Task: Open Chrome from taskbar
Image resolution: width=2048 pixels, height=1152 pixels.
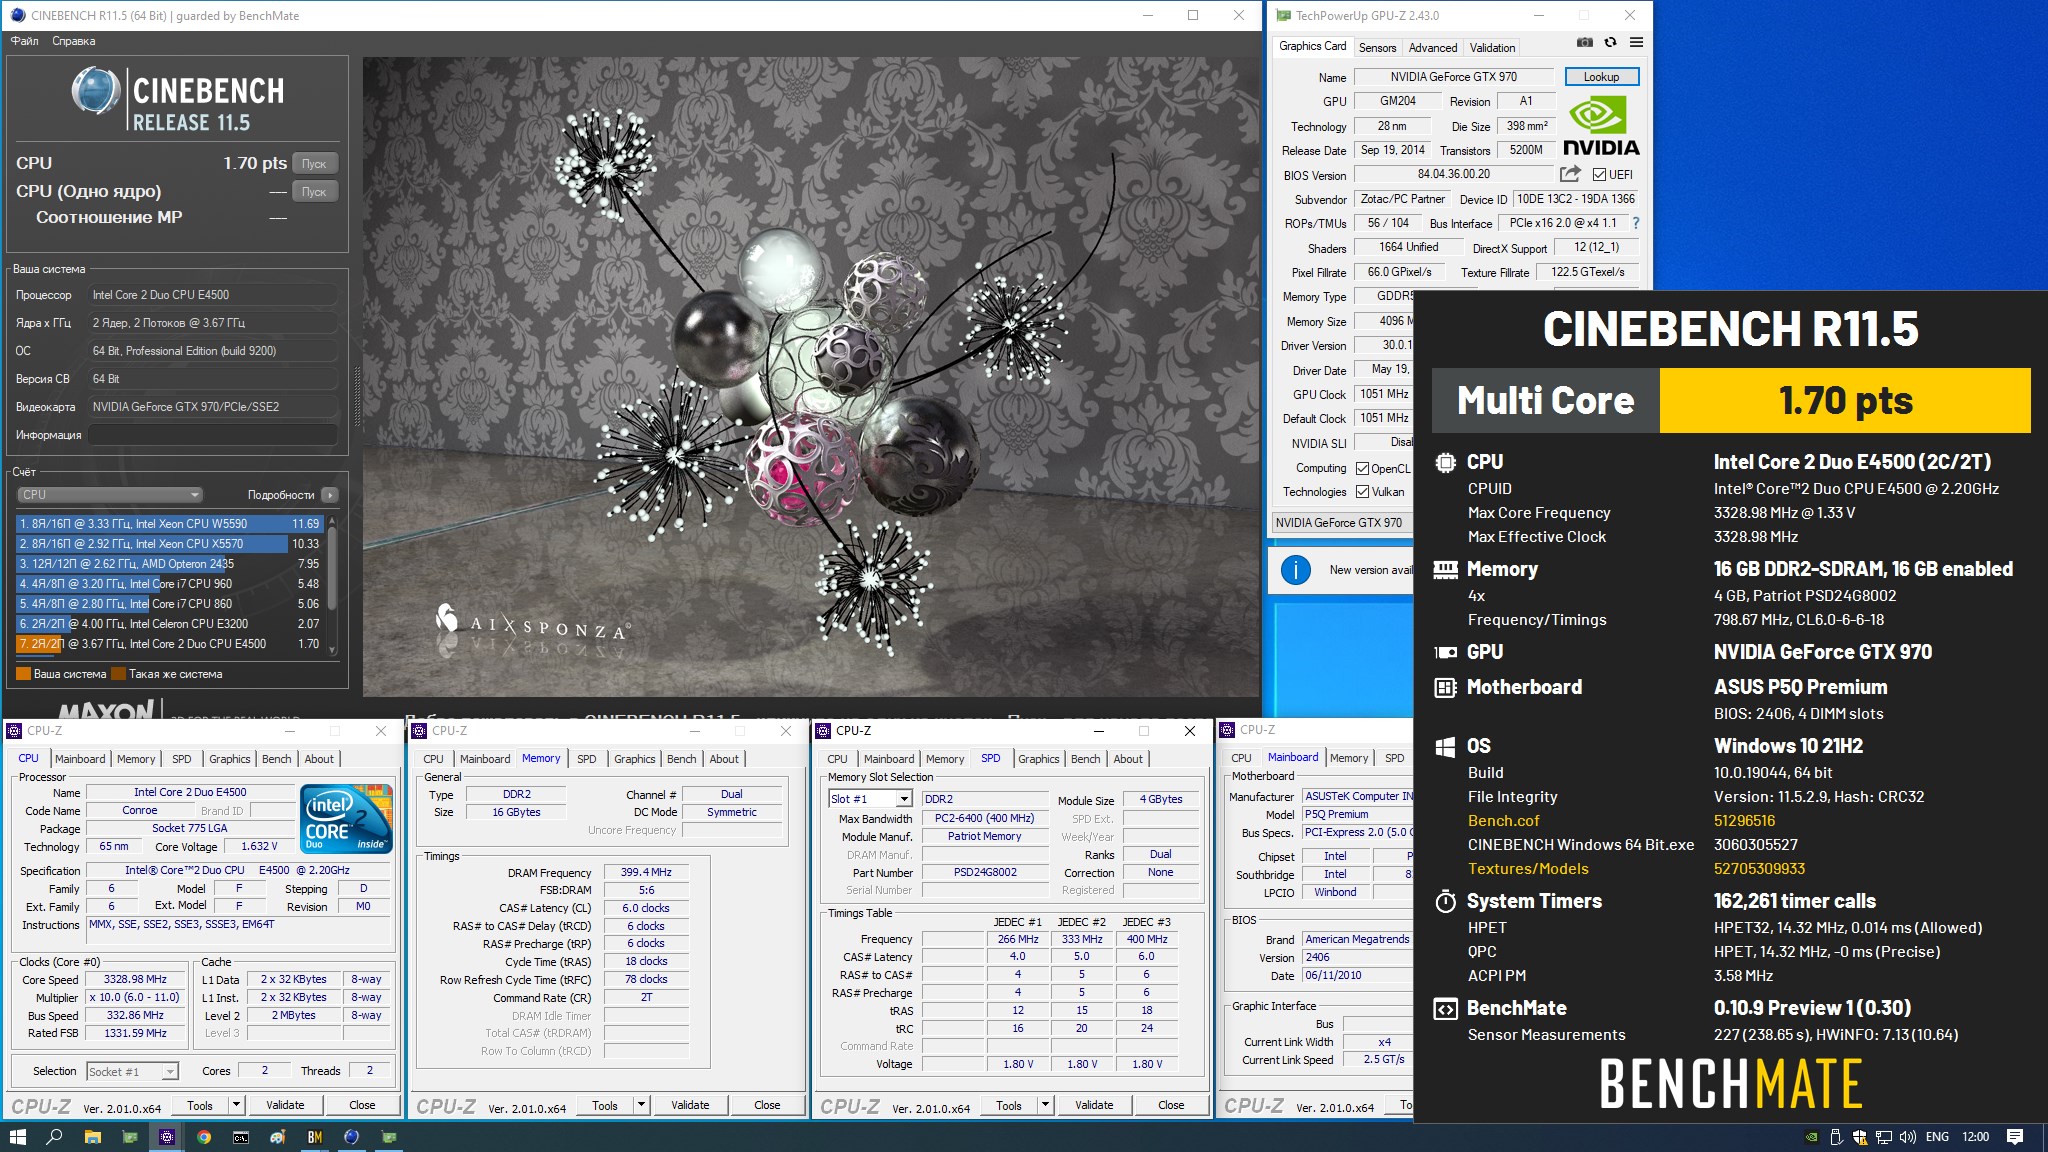Action: [x=204, y=1137]
